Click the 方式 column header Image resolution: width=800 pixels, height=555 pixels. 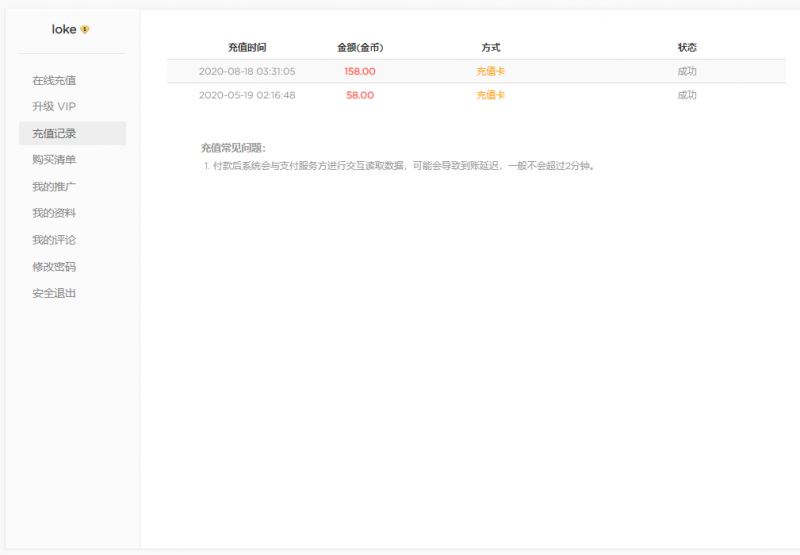[490, 48]
